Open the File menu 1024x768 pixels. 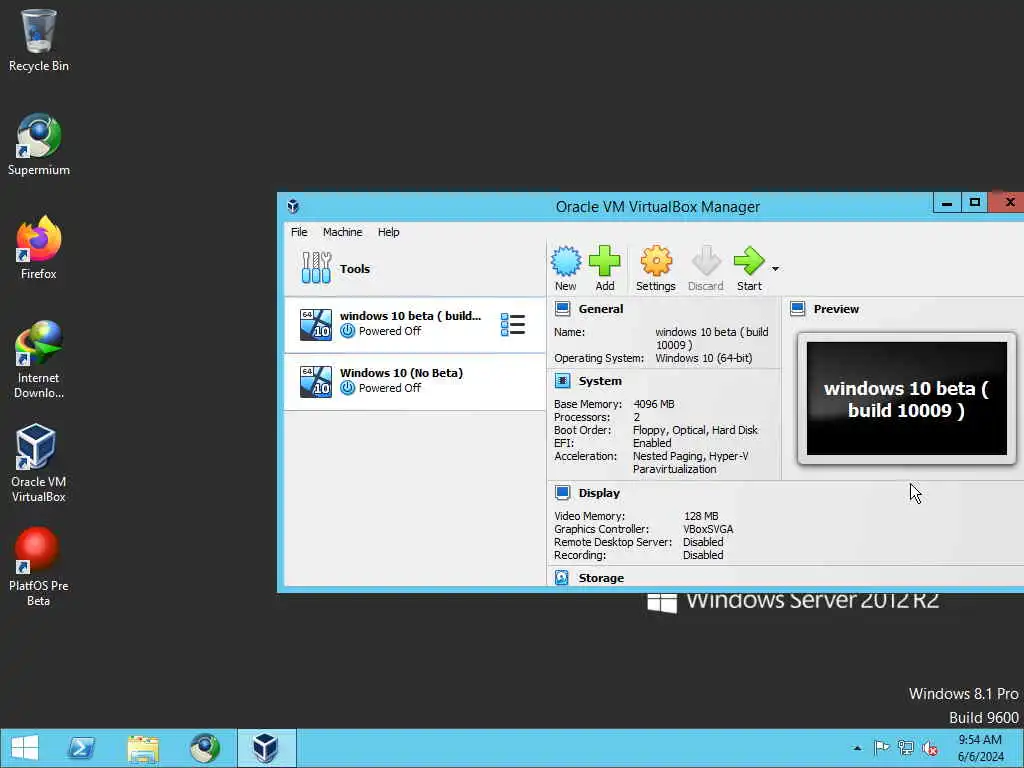coord(299,232)
